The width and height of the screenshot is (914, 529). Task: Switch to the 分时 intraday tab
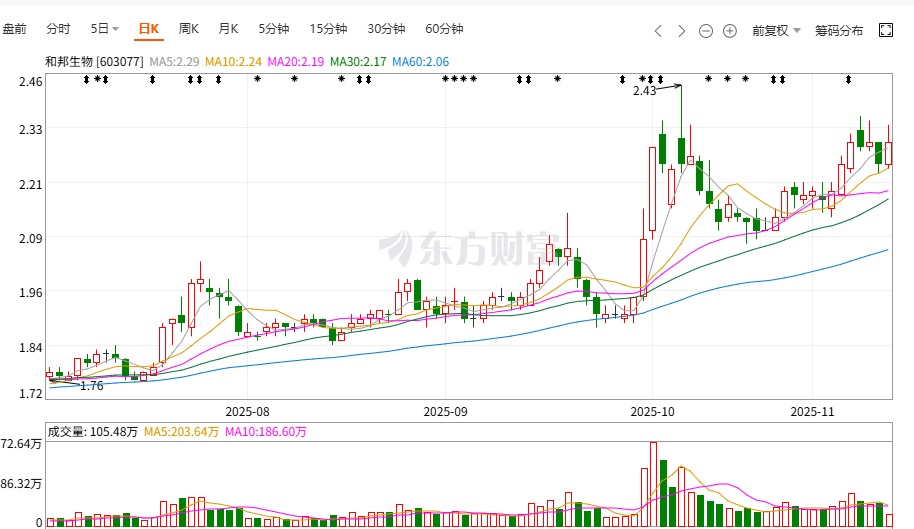click(x=58, y=29)
